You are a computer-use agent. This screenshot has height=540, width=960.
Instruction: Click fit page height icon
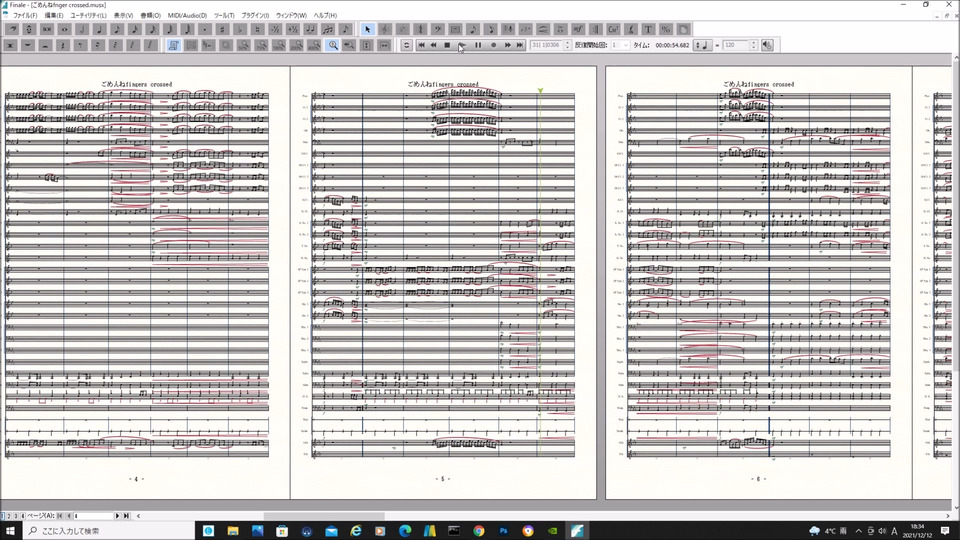click(367, 45)
